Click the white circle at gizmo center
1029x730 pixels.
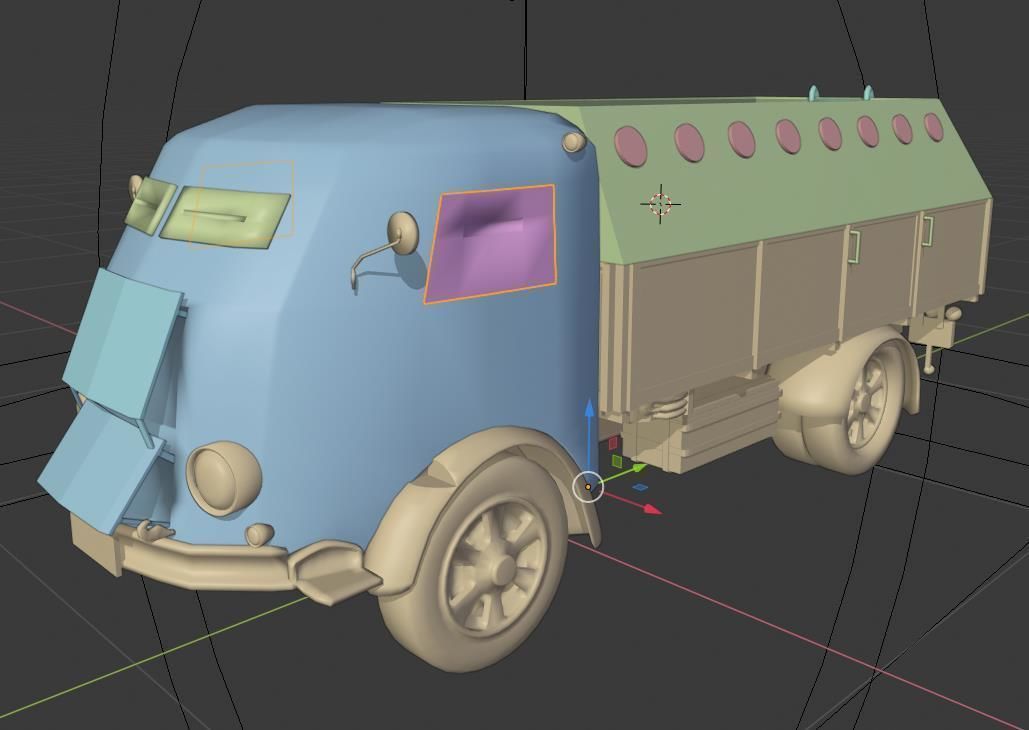(588, 486)
